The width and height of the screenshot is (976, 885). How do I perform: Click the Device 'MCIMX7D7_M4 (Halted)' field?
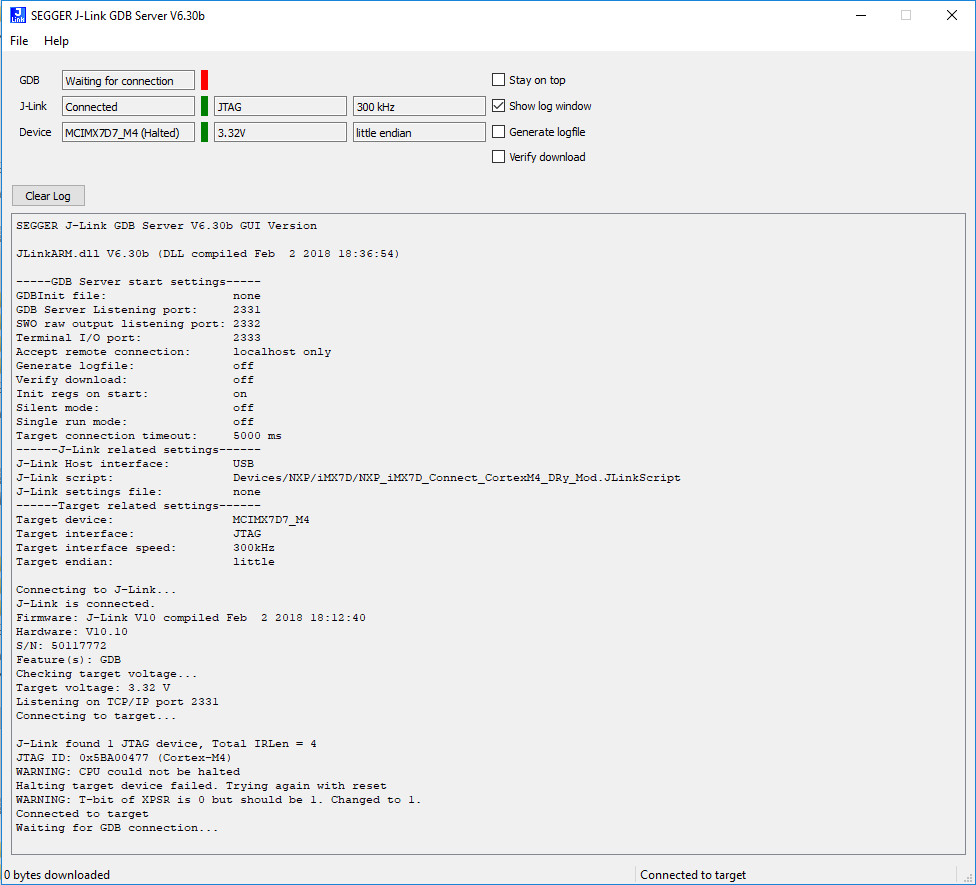point(128,132)
